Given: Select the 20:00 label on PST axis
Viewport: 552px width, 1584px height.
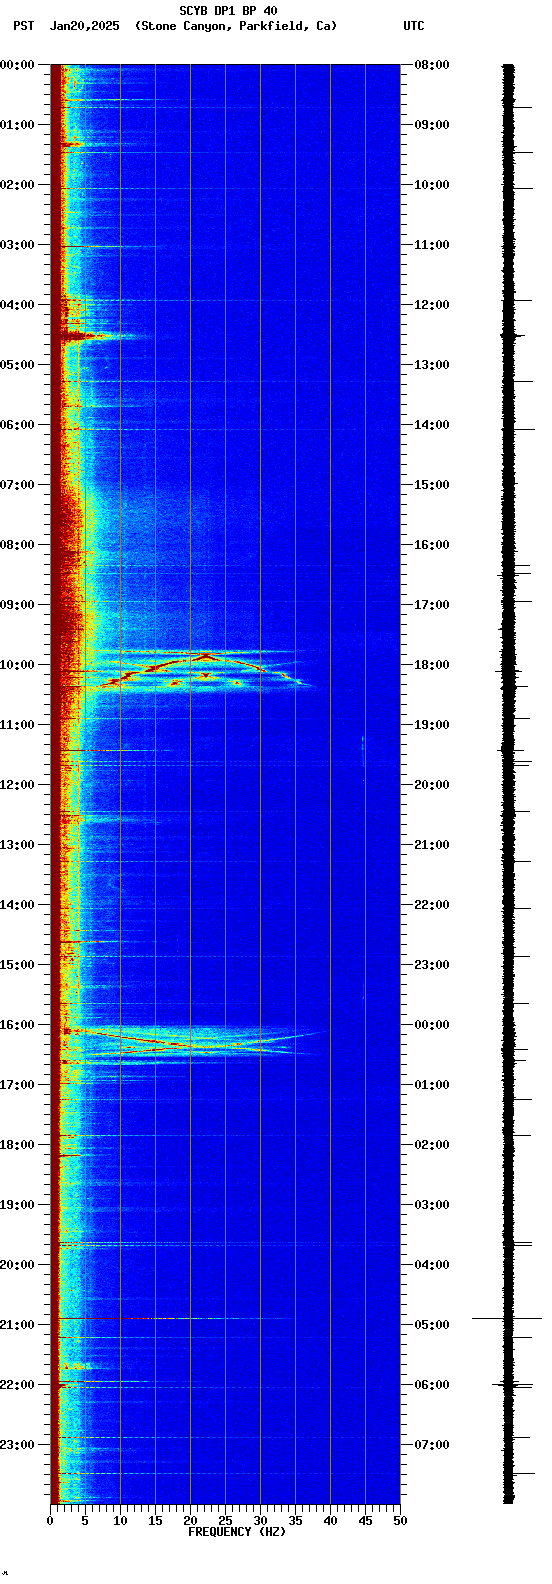Looking at the screenshot, I should [x=17, y=1265].
